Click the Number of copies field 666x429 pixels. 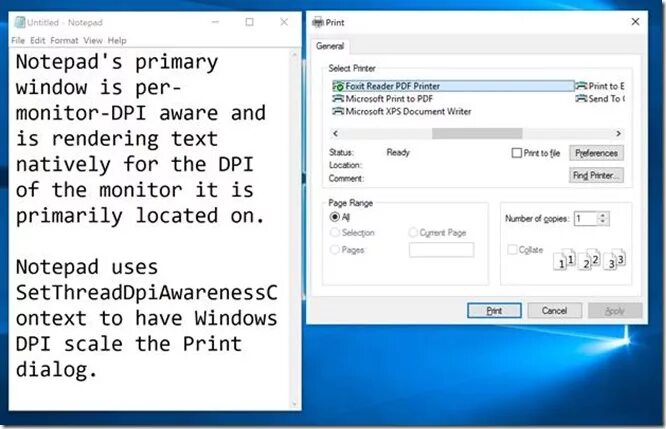pos(585,218)
